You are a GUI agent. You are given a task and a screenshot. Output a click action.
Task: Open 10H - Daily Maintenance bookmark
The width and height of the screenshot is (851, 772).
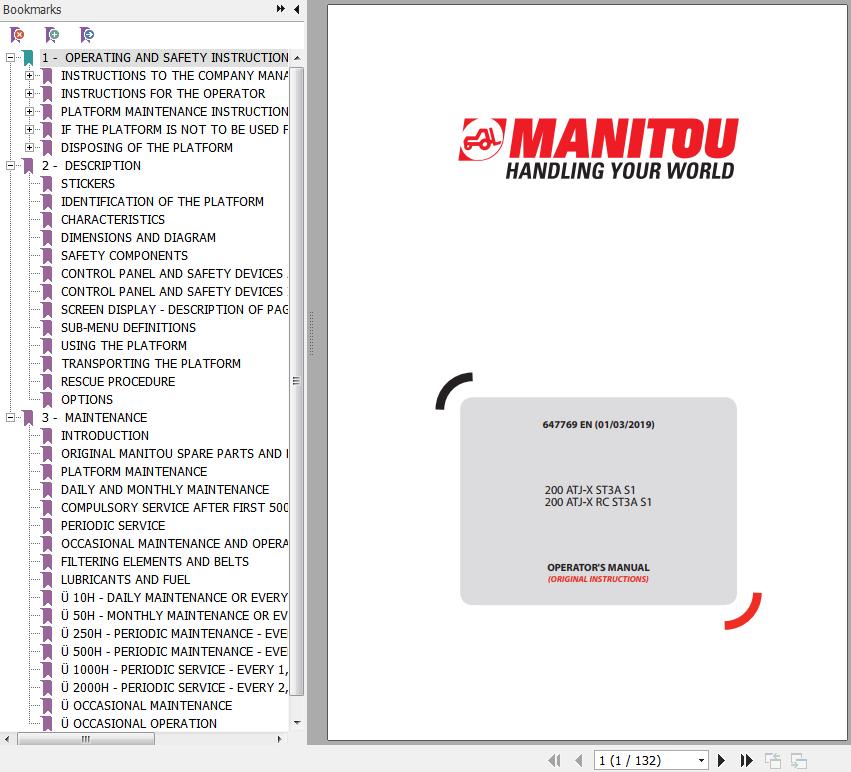[x=174, y=597]
